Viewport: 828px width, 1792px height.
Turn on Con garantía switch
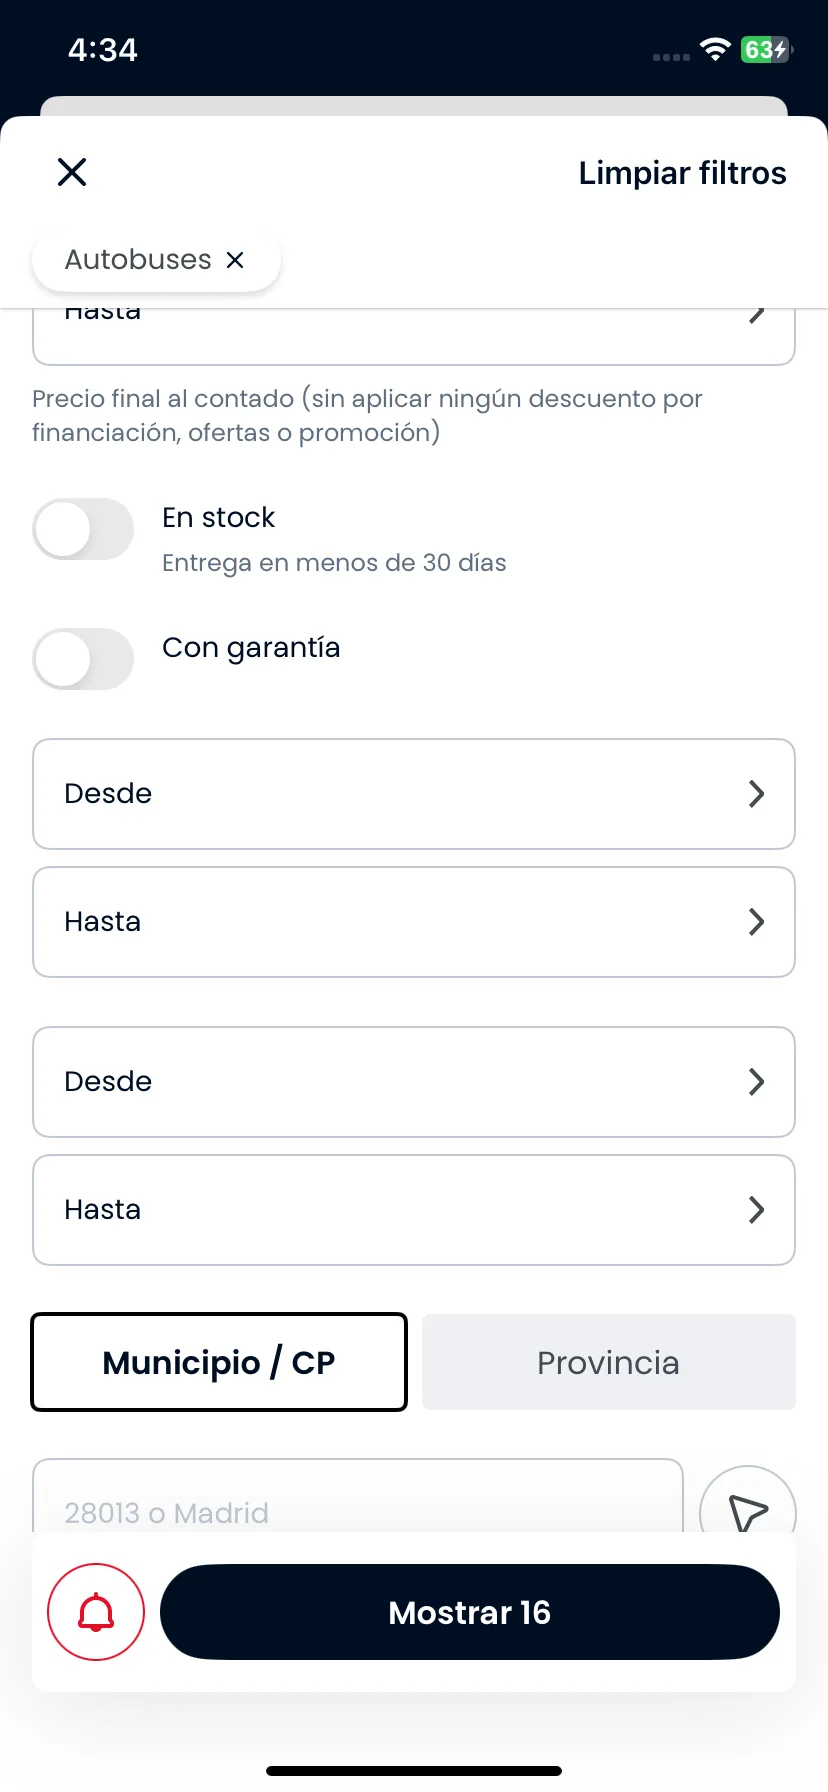83,659
